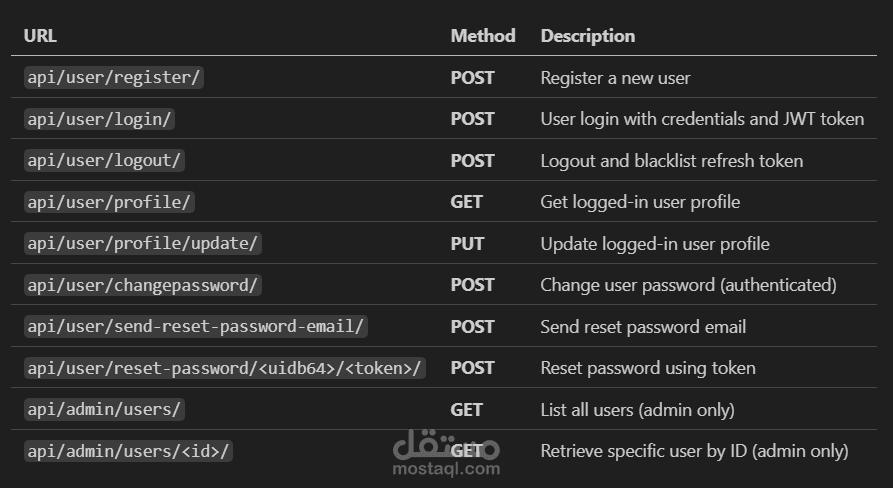Click the PUT method label
Image resolution: width=893 pixels, height=488 pixels.
pos(467,244)
